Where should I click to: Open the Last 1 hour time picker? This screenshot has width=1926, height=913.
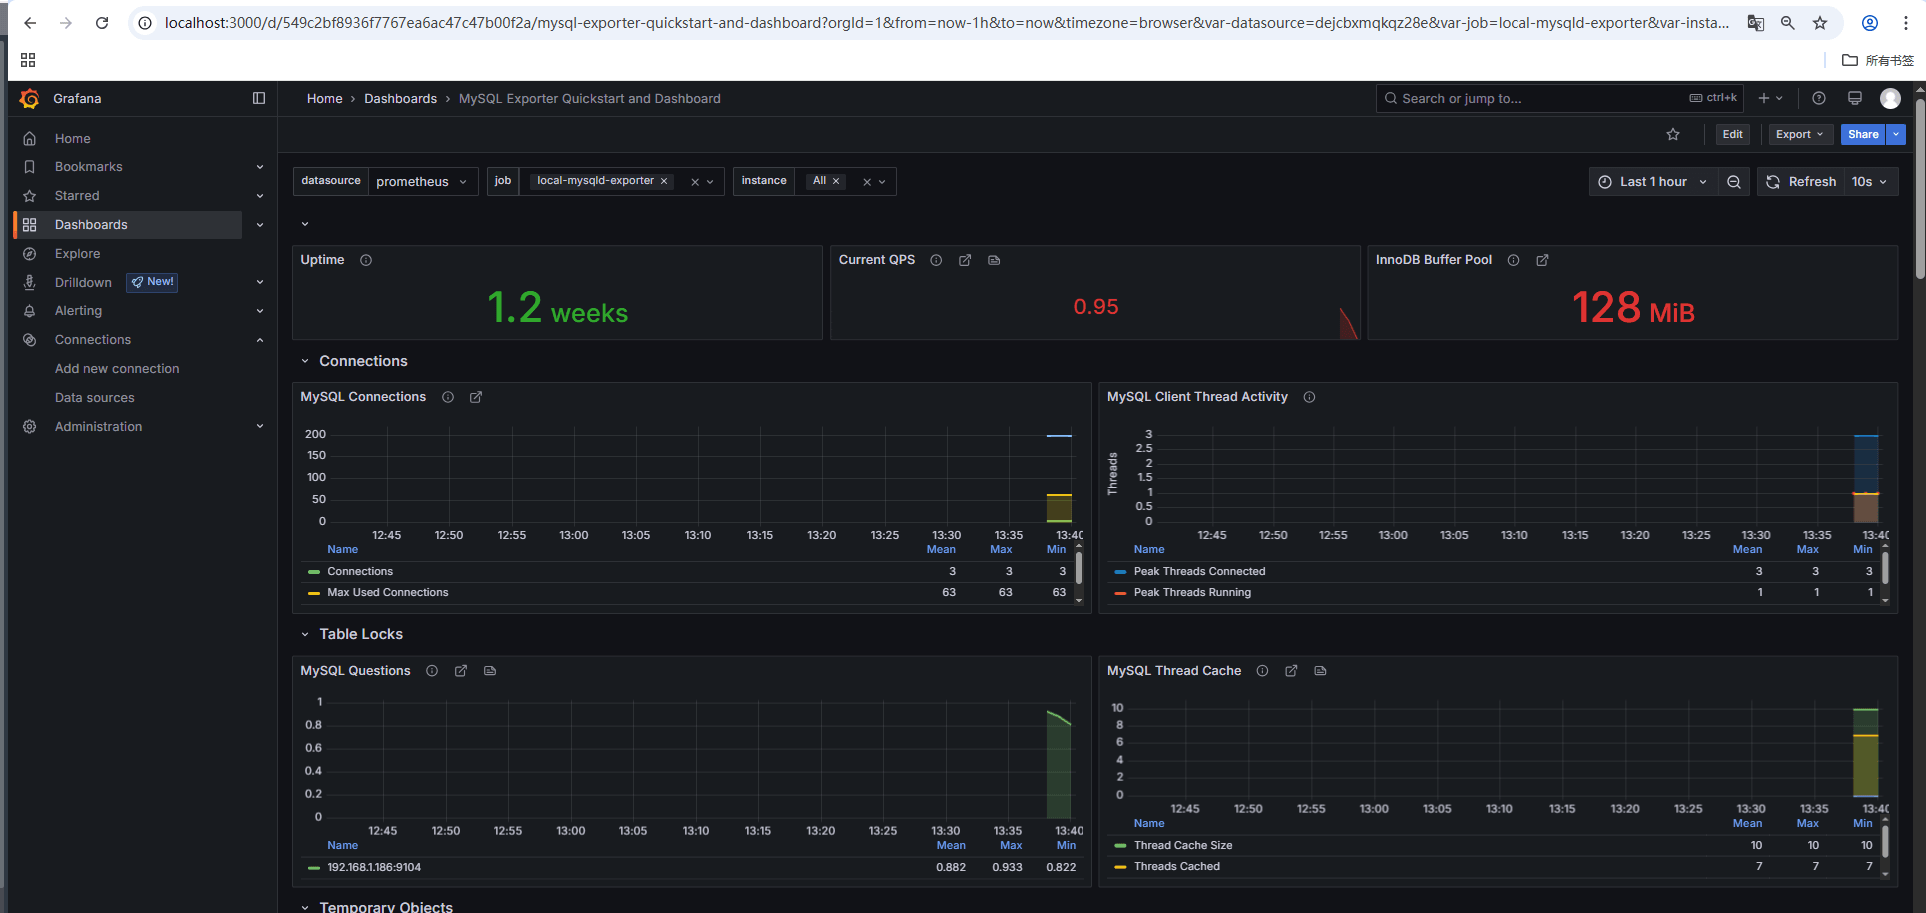[x=1653, y=181]
